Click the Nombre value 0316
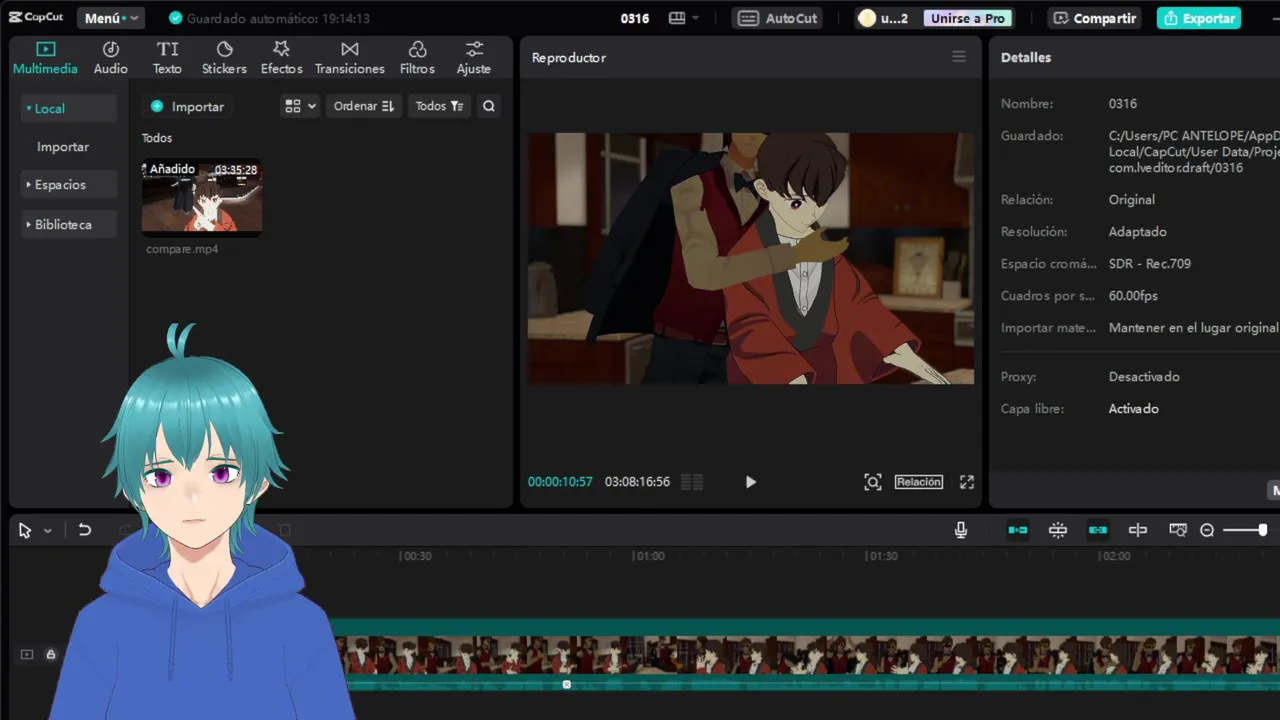This screenshot has height=720, width=1280. pos(1123,104)
